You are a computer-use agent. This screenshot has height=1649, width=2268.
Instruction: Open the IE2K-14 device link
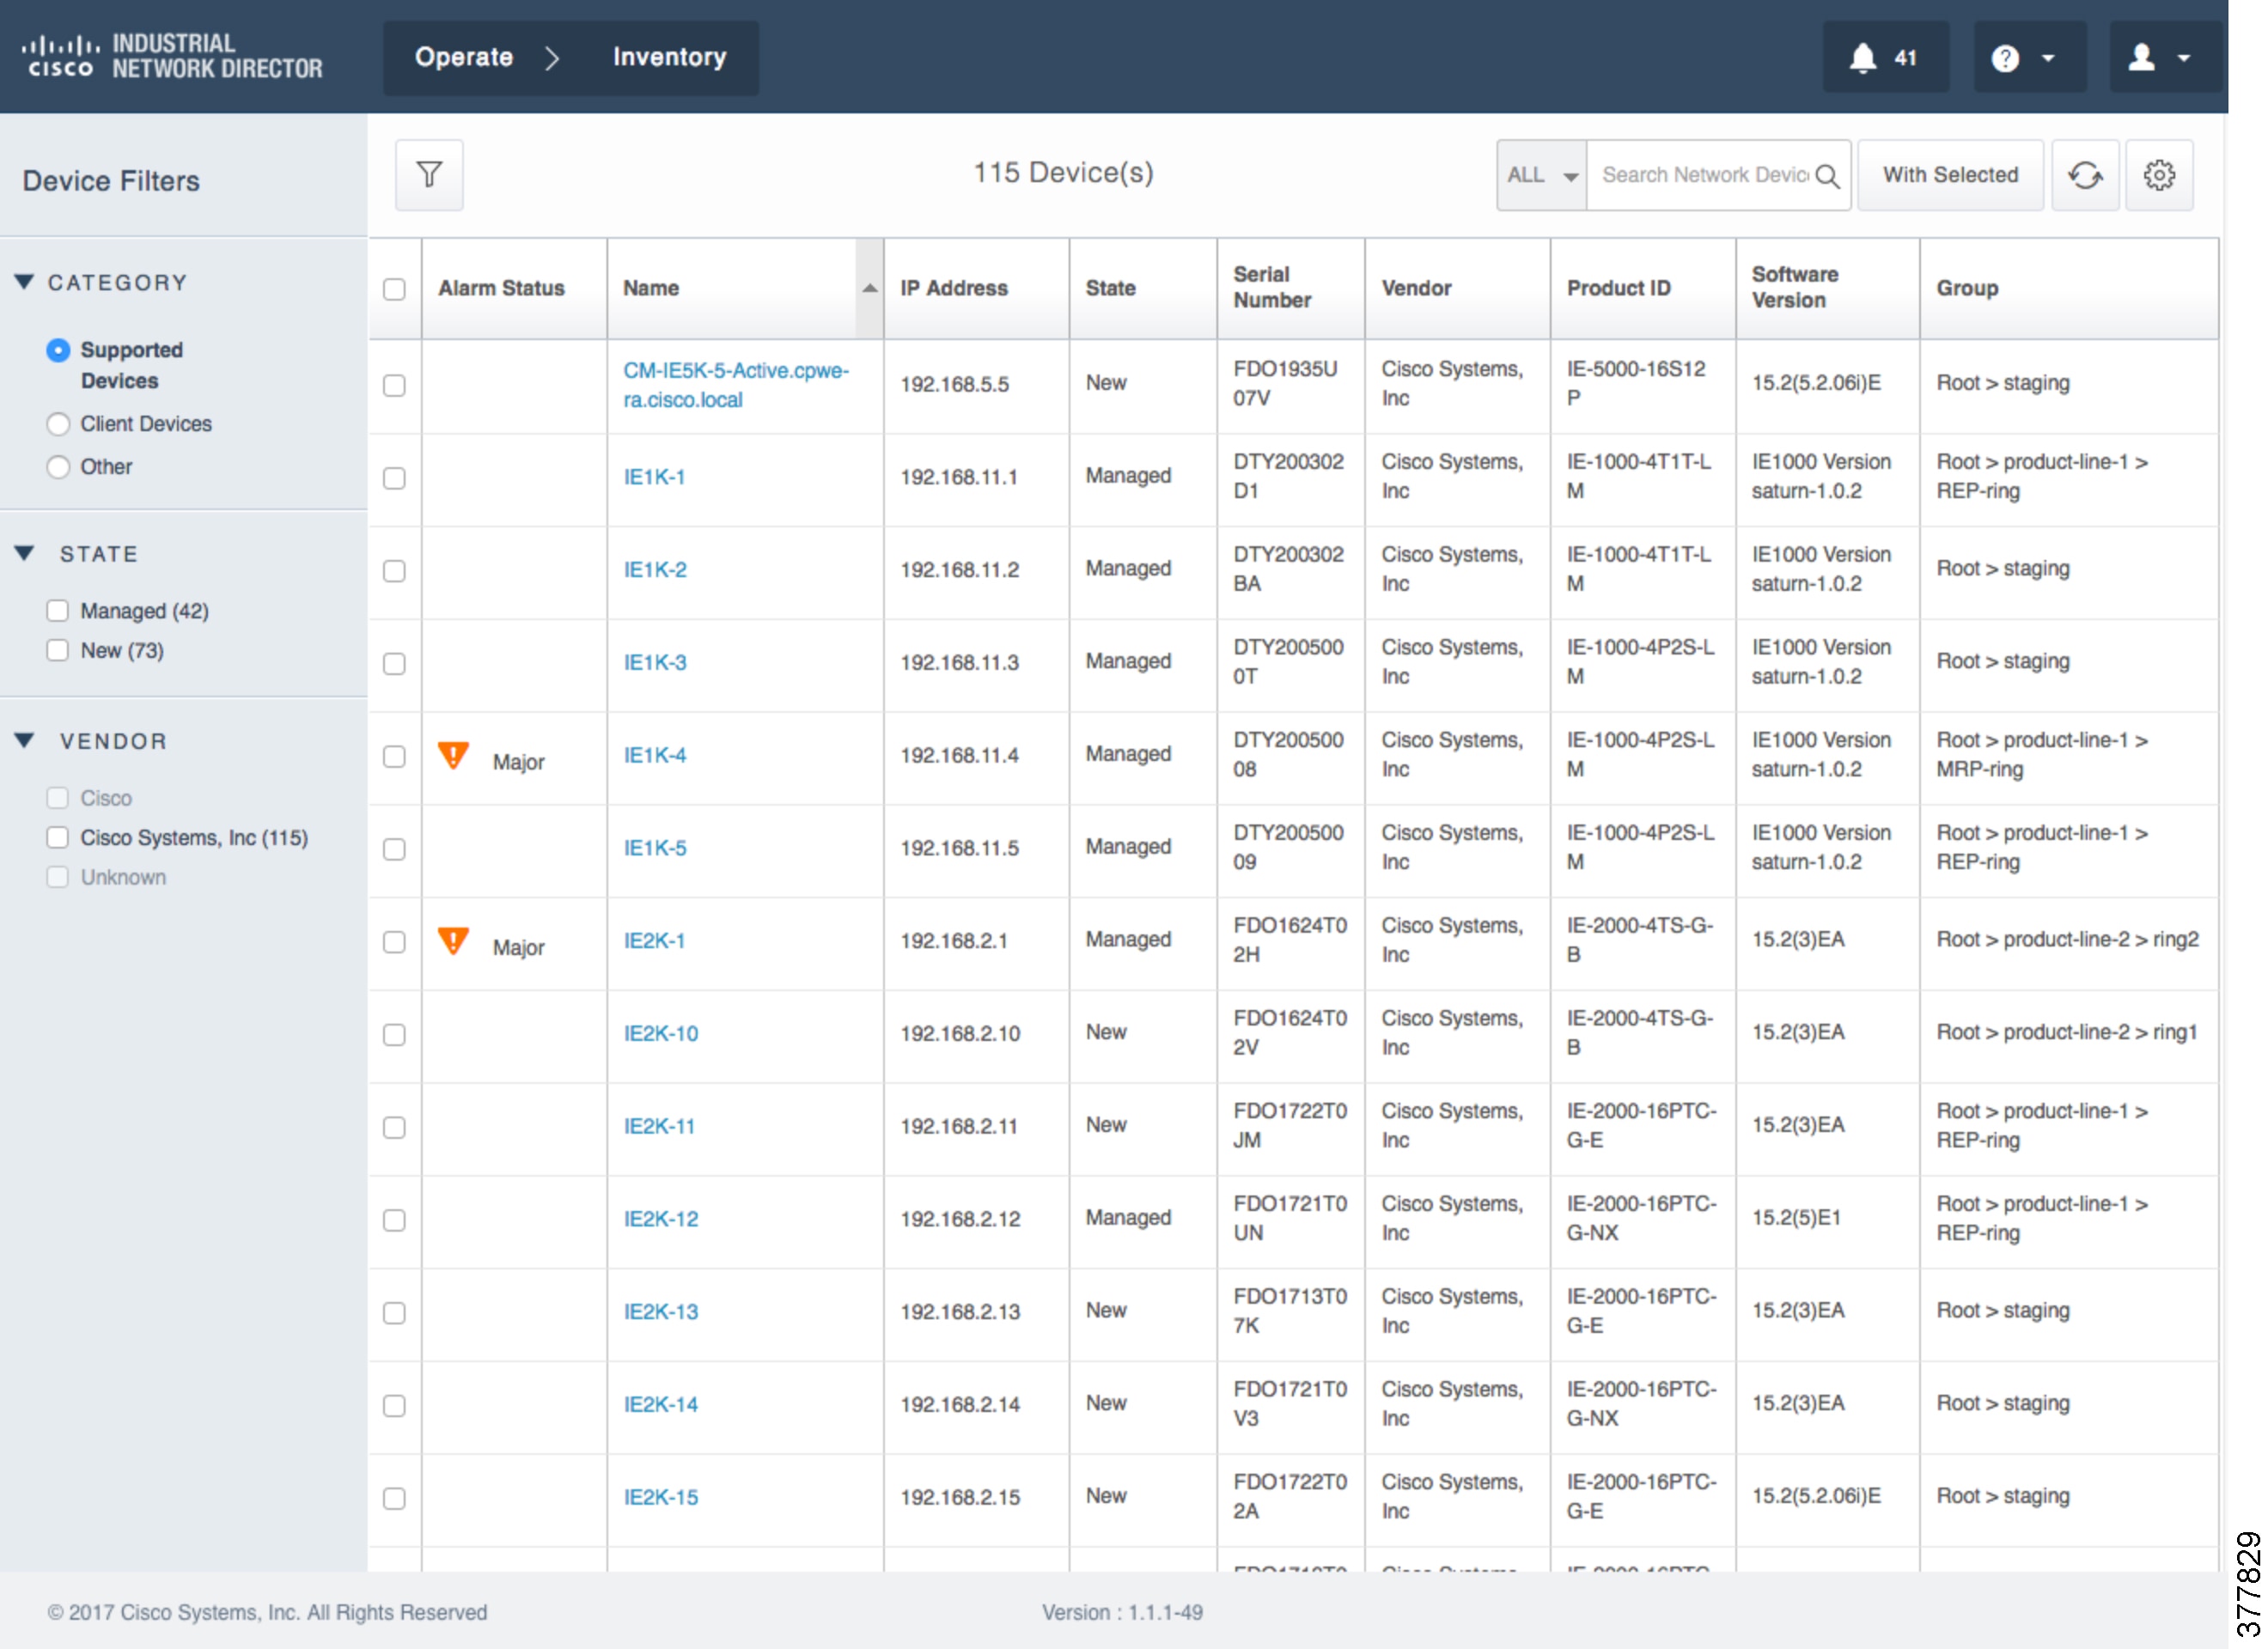tap(661, 1405)
